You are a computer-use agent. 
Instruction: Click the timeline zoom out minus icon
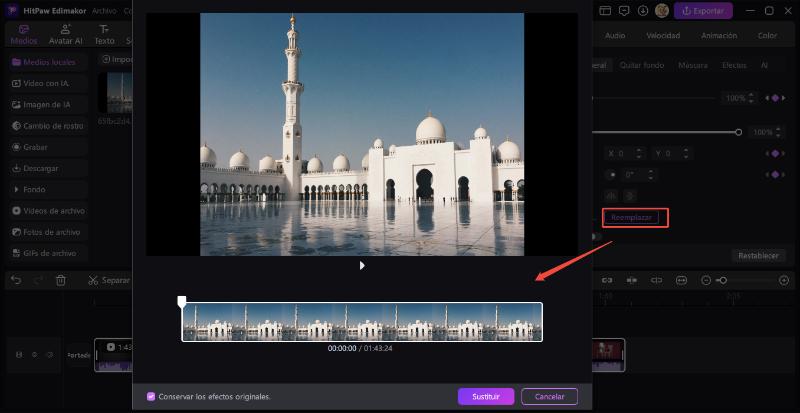tap(706, 281)
